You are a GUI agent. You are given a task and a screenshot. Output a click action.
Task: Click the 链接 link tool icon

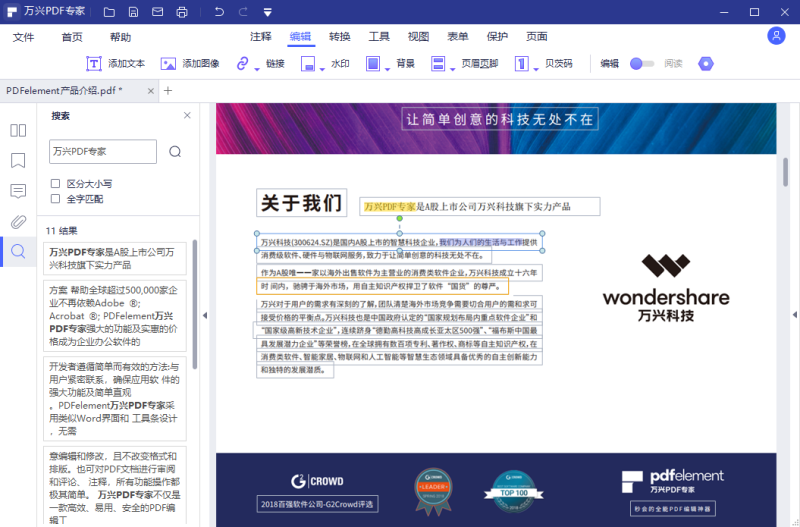(242, 63)
